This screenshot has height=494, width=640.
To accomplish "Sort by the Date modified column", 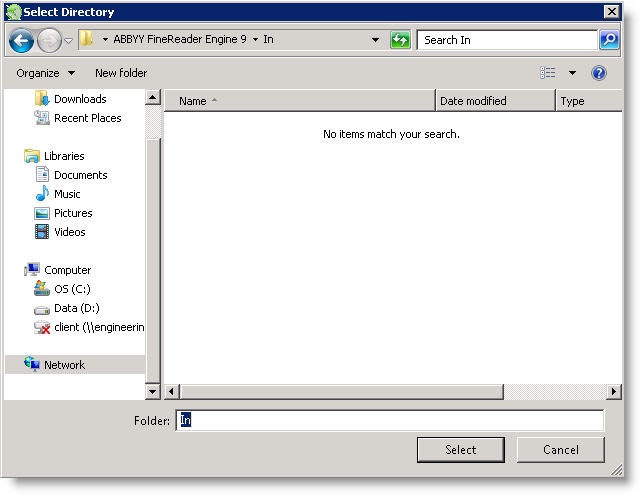I will point(495,101).
